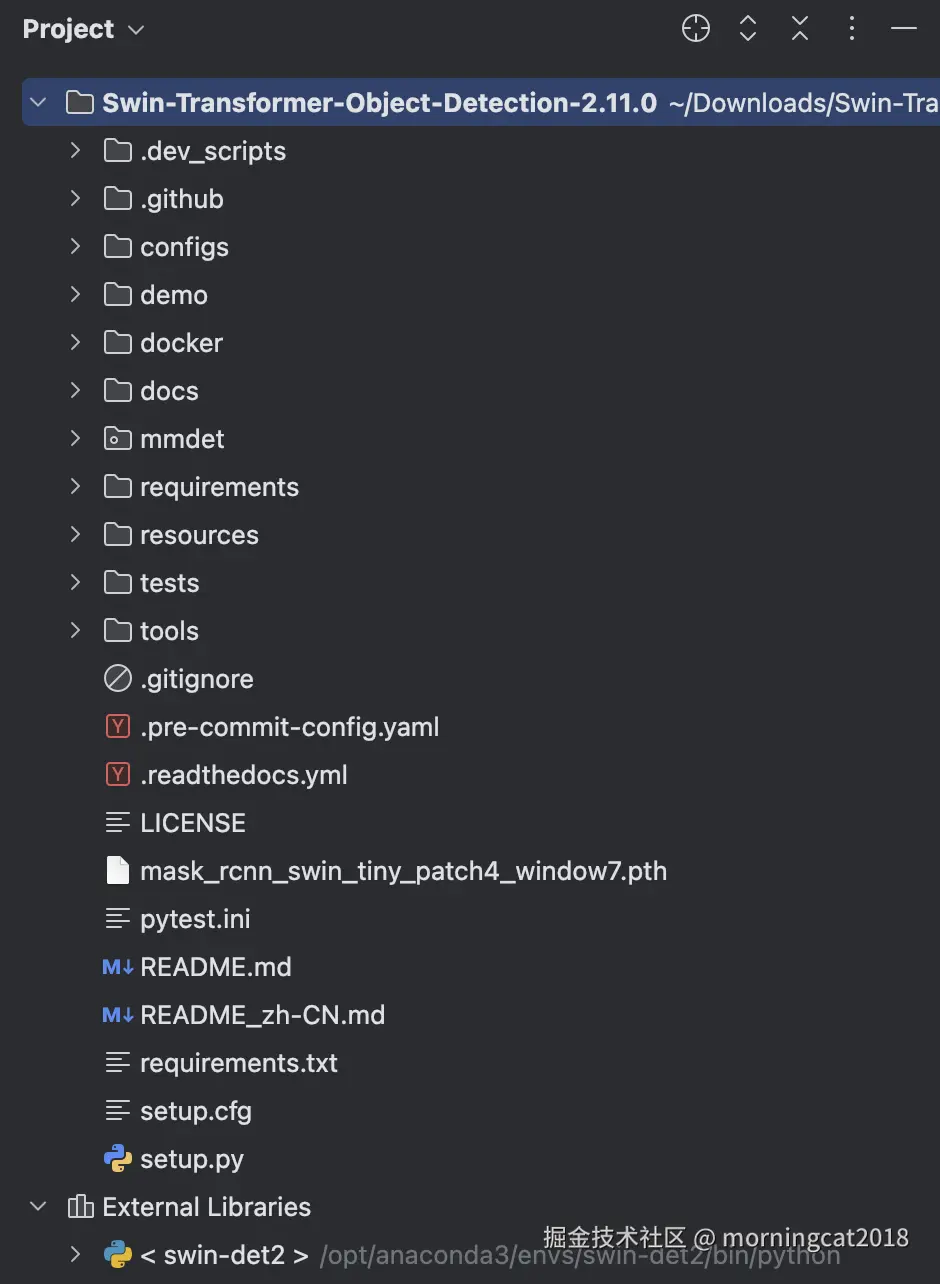This screenshot has width=940, height=1284.
Task: Expand the swin-det2 Python interpreter node
Action: point(75,1254)
